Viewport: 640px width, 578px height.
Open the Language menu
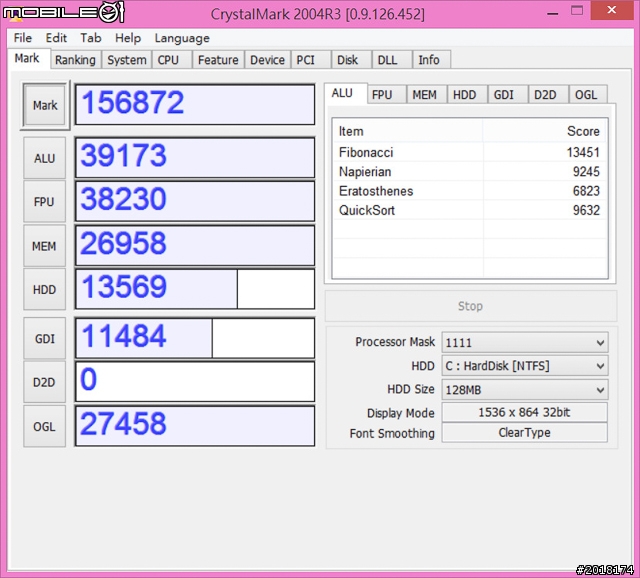point(182,38)
